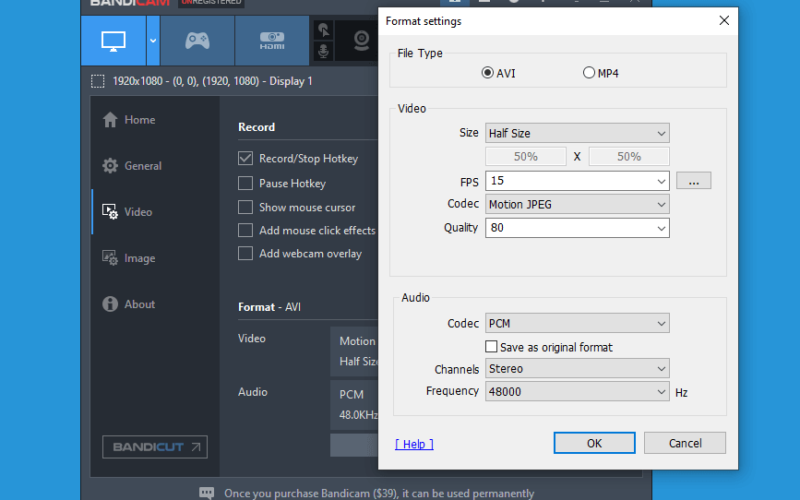Image resolution: width=800 pixels, height=500 pixels.
Task: Select MP4 file type radio button
Action: click(x=589, y=73)
